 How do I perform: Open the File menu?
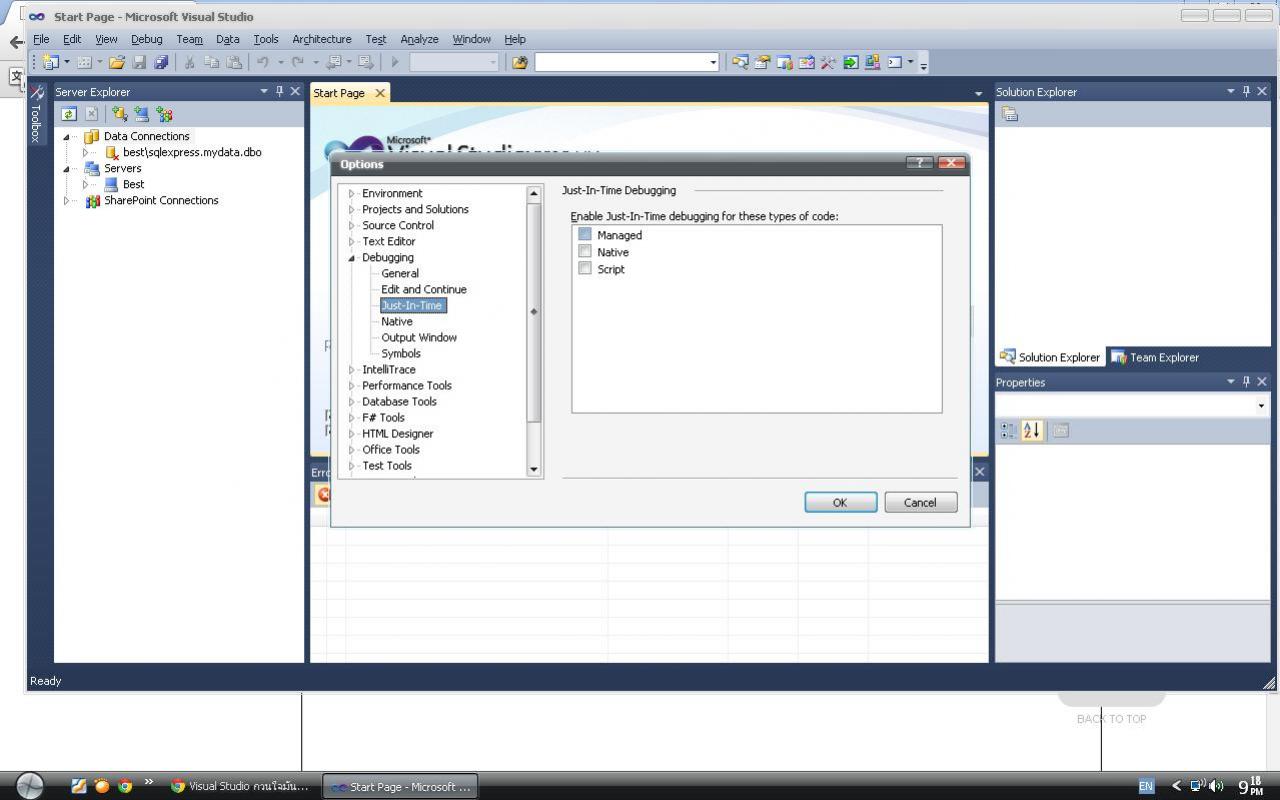tap(41, 39)
